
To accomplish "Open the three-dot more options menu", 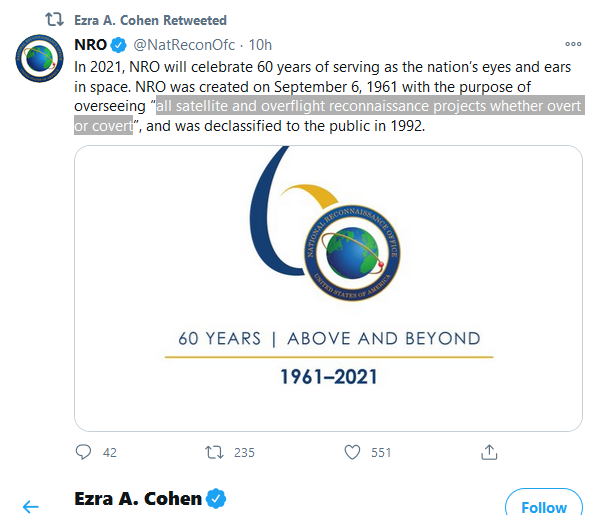I will (573, 44).
